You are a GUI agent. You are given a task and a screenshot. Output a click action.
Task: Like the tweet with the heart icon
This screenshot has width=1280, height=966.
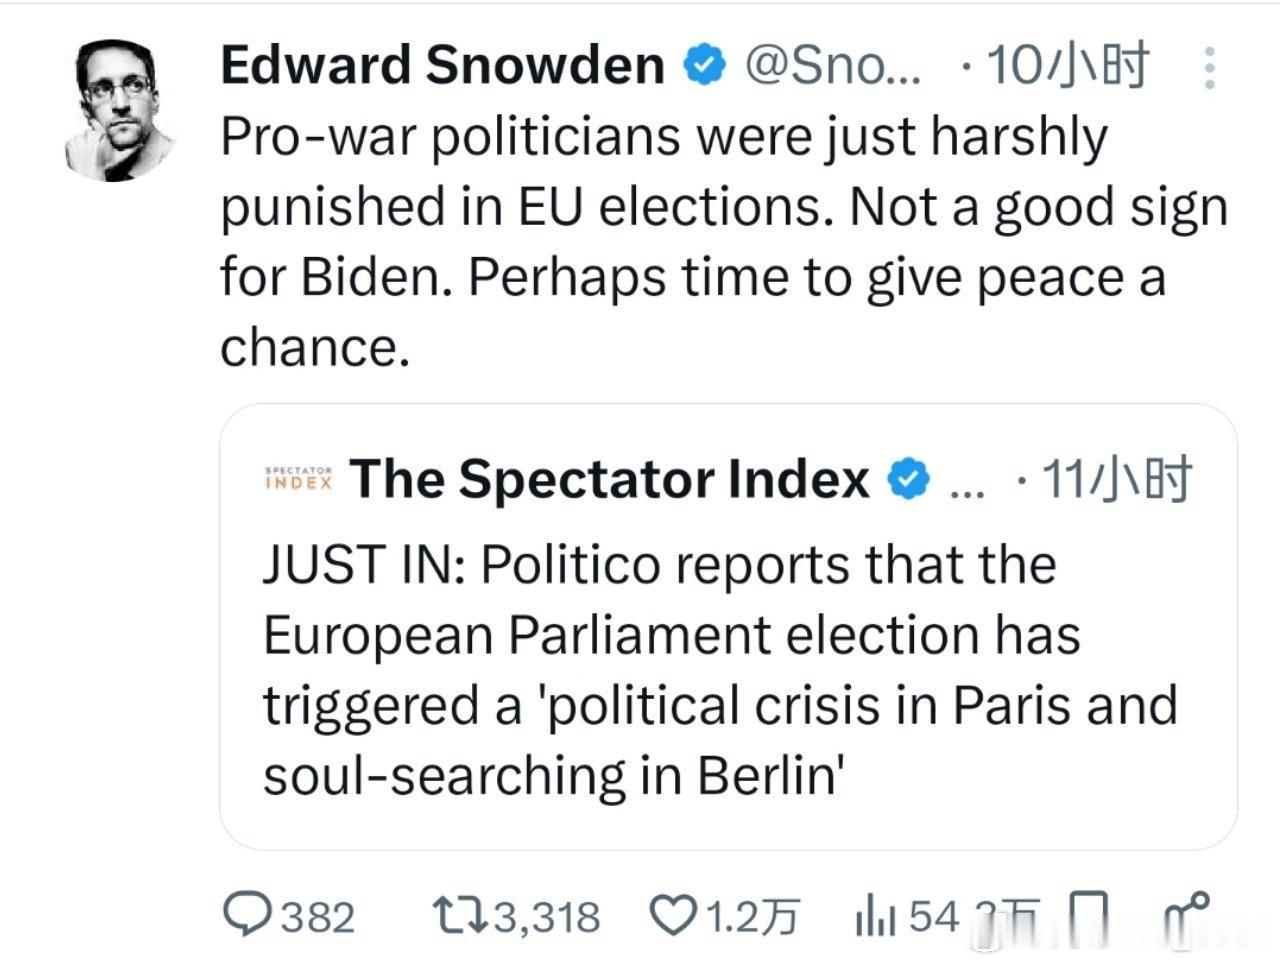[673, 915]
